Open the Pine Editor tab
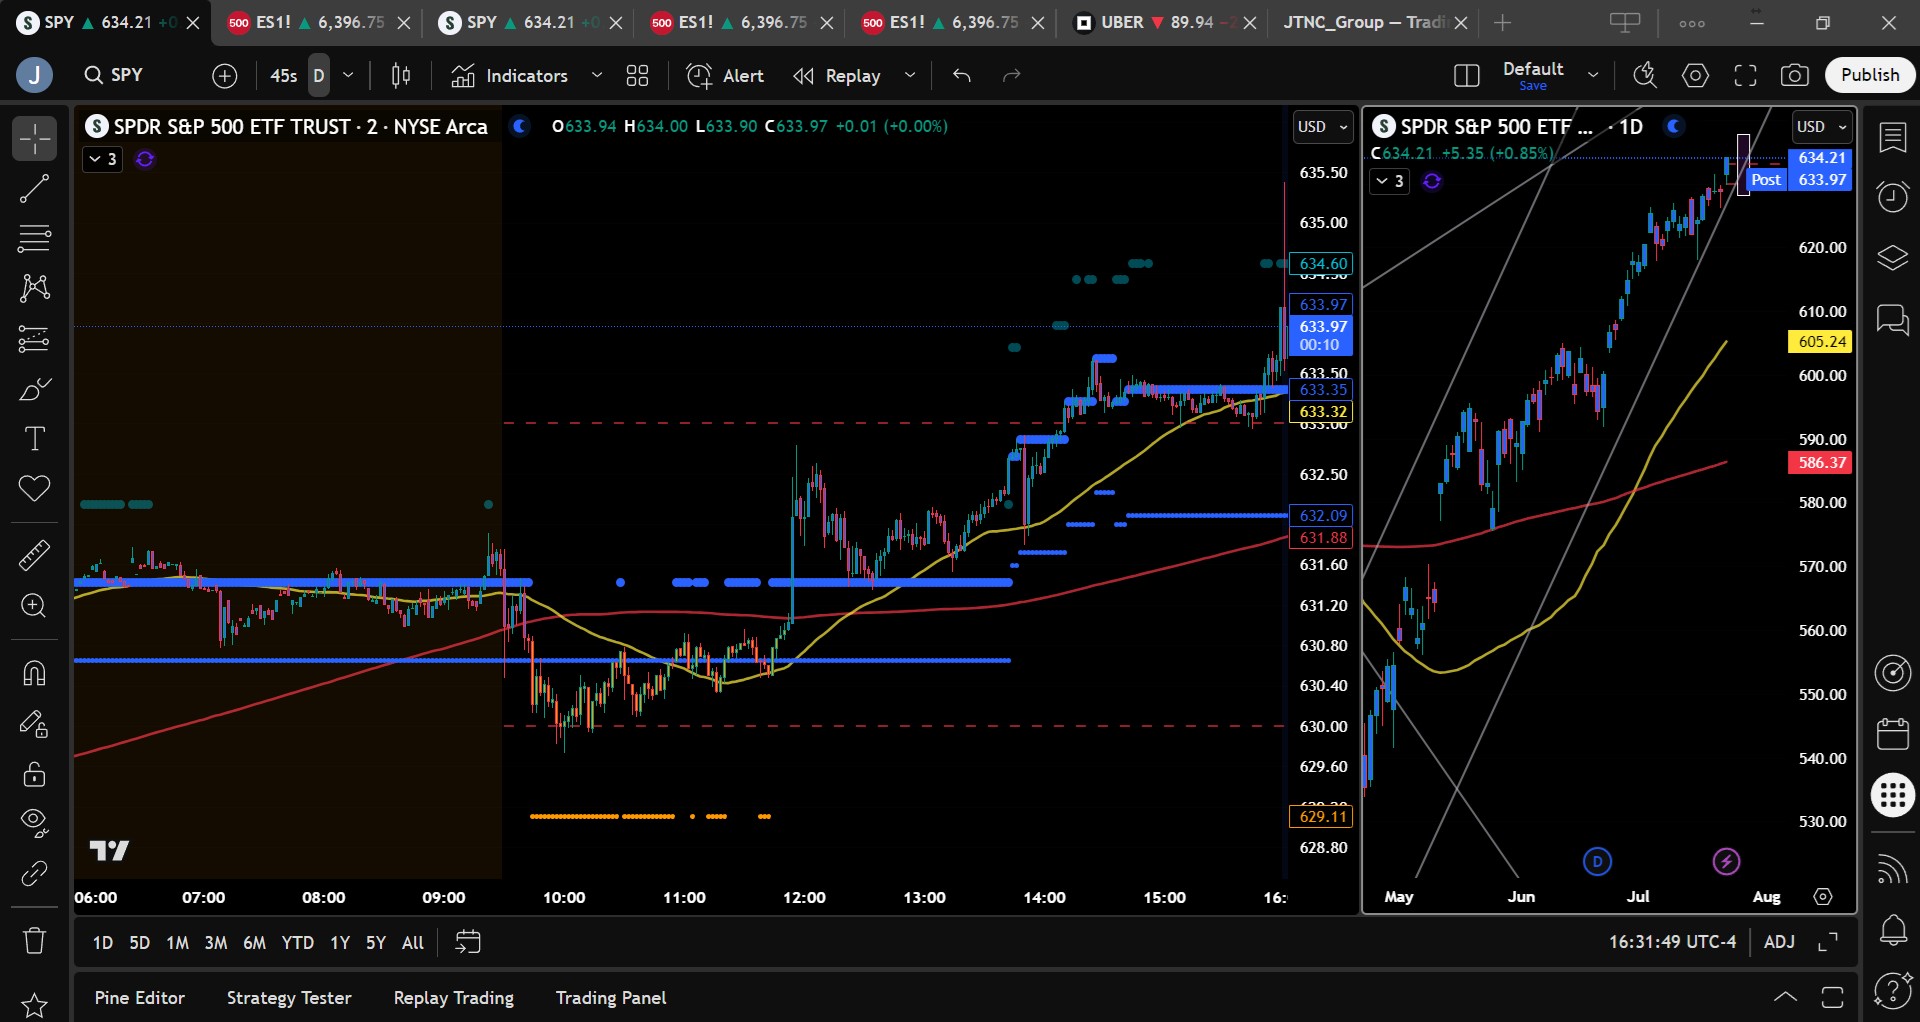 [x=140, y=997]
